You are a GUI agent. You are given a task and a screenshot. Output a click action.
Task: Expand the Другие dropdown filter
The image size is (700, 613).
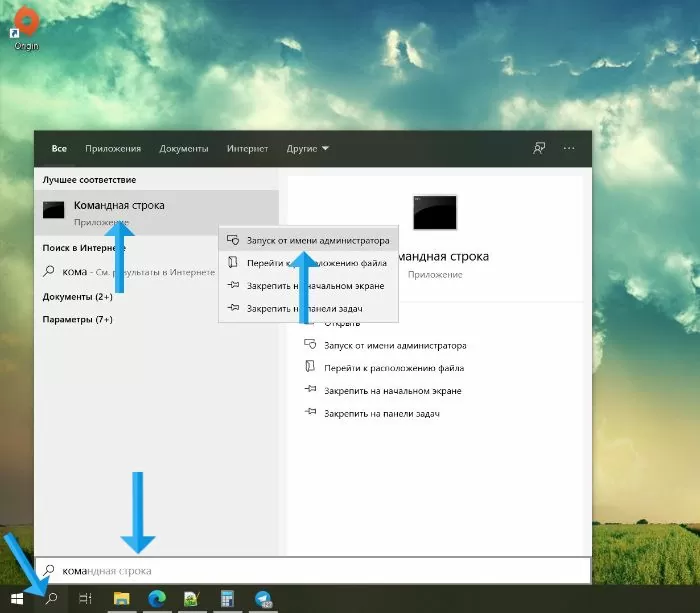(x=307, y=149)
